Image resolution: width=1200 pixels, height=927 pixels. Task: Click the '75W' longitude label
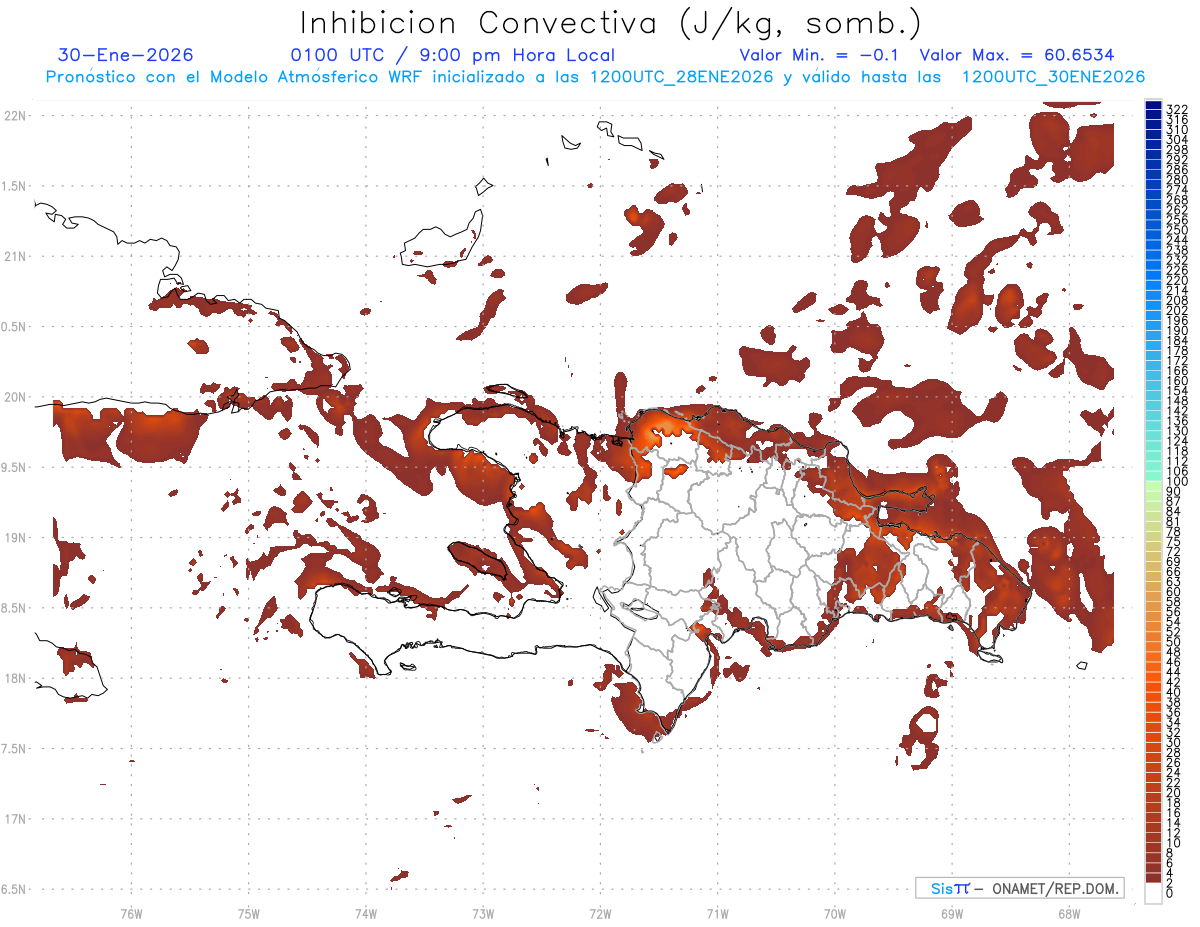249,913
